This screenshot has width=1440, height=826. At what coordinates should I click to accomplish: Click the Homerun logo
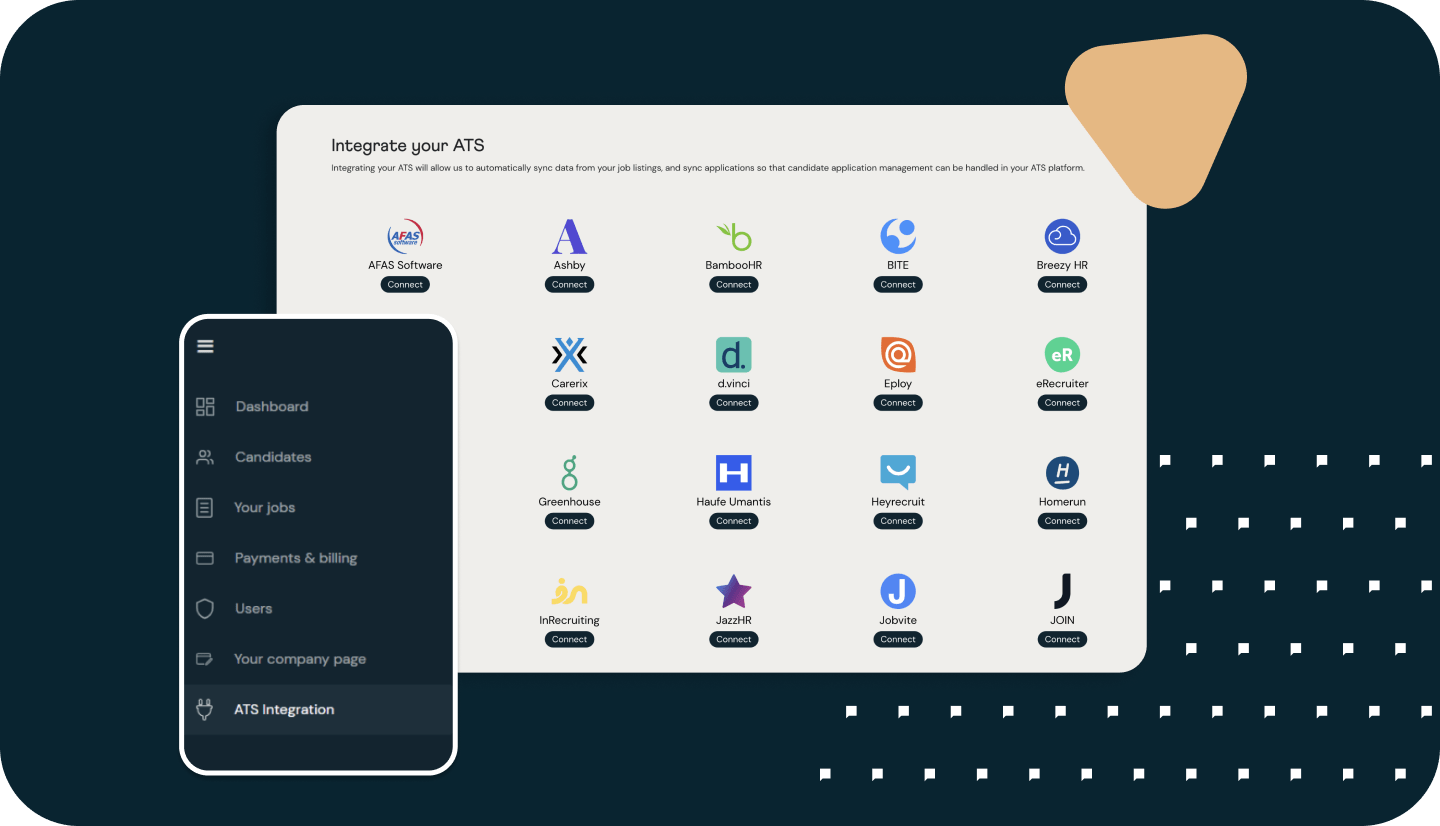click(x=1062, y=473)
